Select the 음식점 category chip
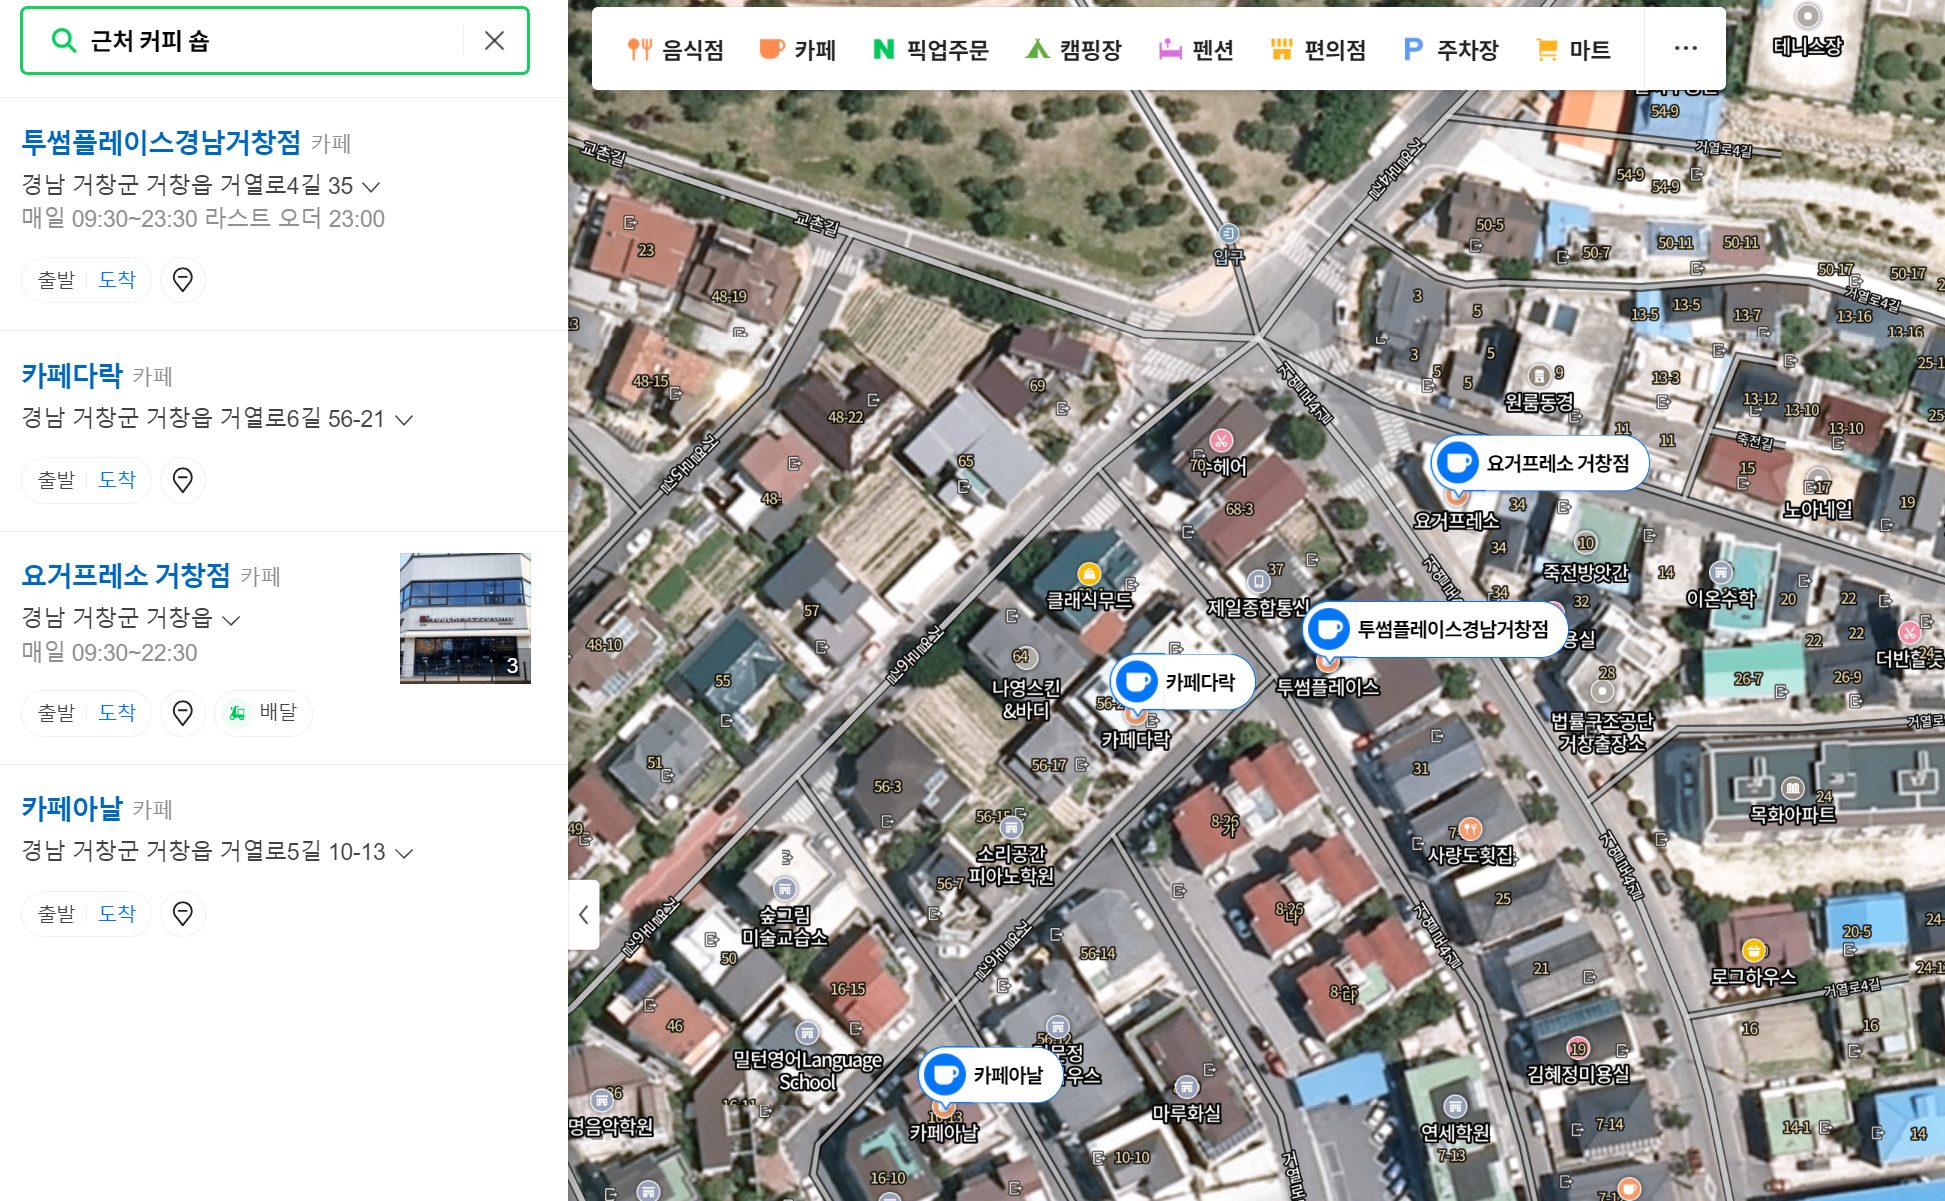1945x1201 pixels. point(675,49)
